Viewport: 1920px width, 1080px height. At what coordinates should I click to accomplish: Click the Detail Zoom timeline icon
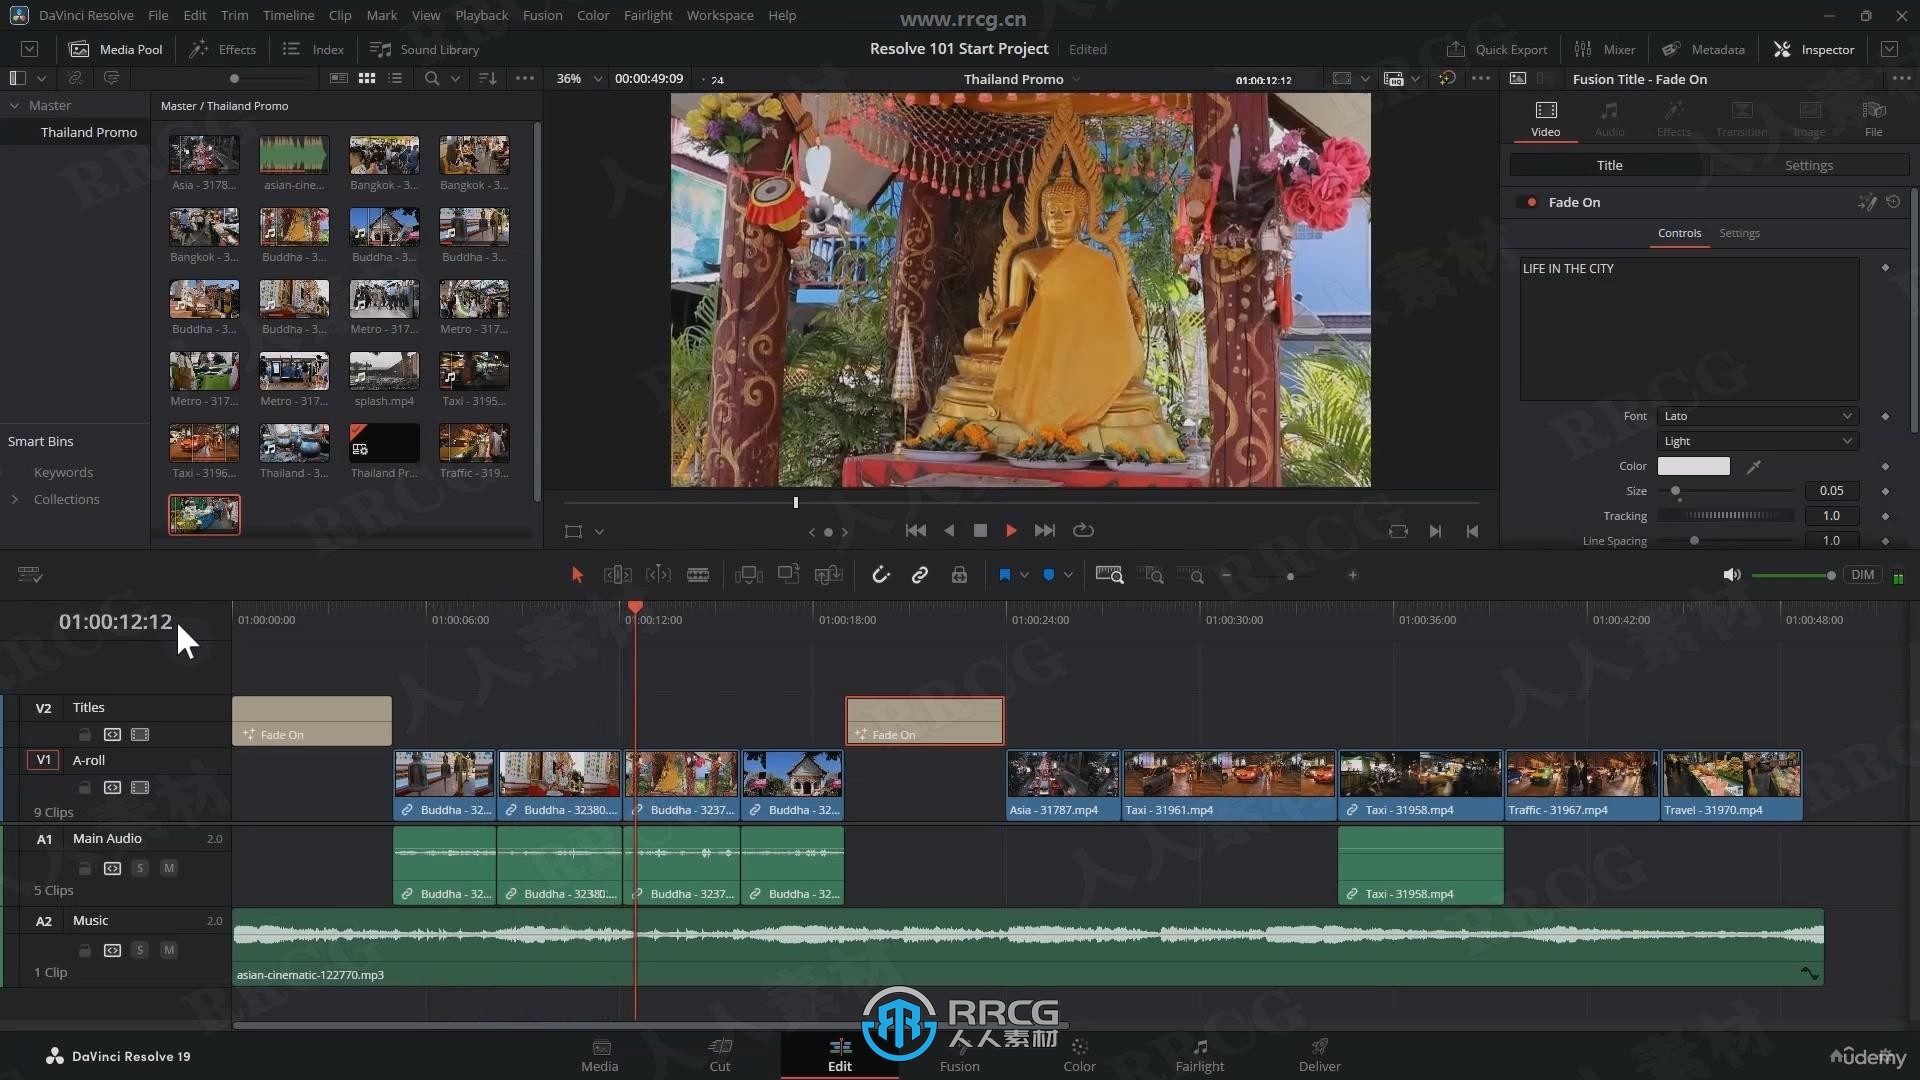pyautogui.click(x=1152, y=575)
